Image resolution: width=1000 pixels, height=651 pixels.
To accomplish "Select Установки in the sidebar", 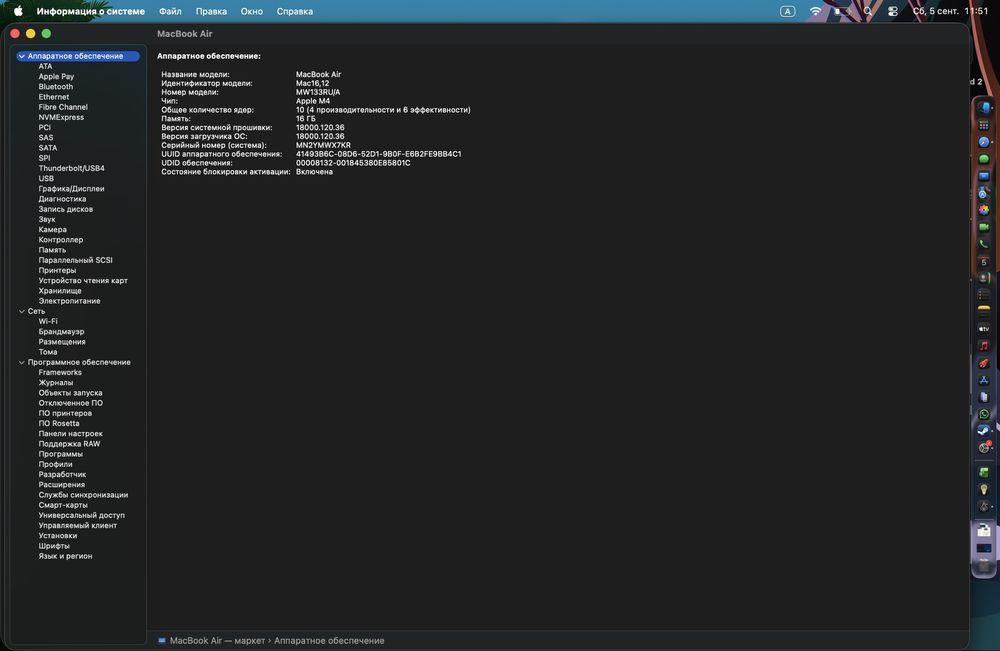I will pyautogui.click(x=57, y=536).
